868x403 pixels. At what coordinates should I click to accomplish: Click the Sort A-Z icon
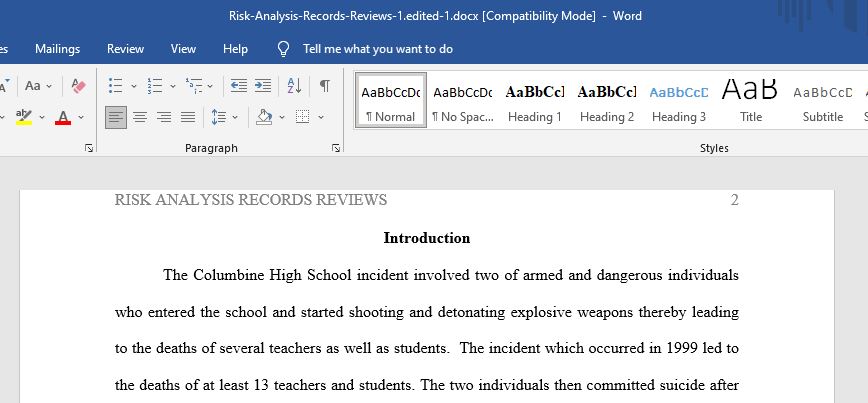coord(294,86)
